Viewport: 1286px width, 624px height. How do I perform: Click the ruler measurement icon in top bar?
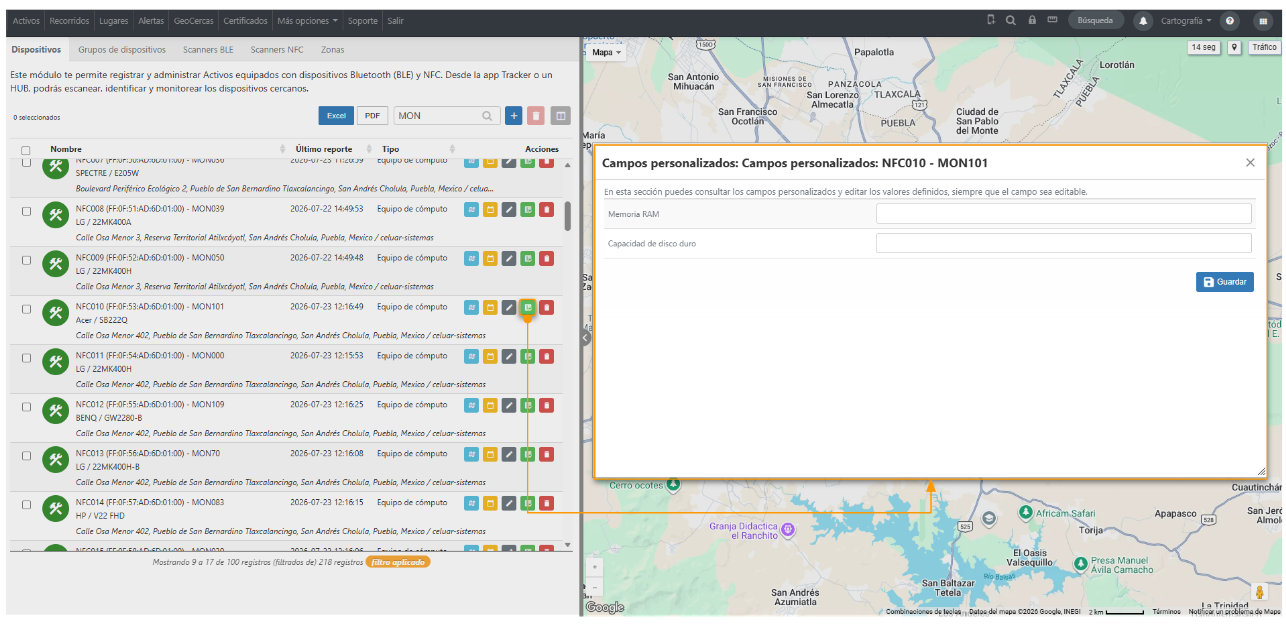(x=1052, y=20)
